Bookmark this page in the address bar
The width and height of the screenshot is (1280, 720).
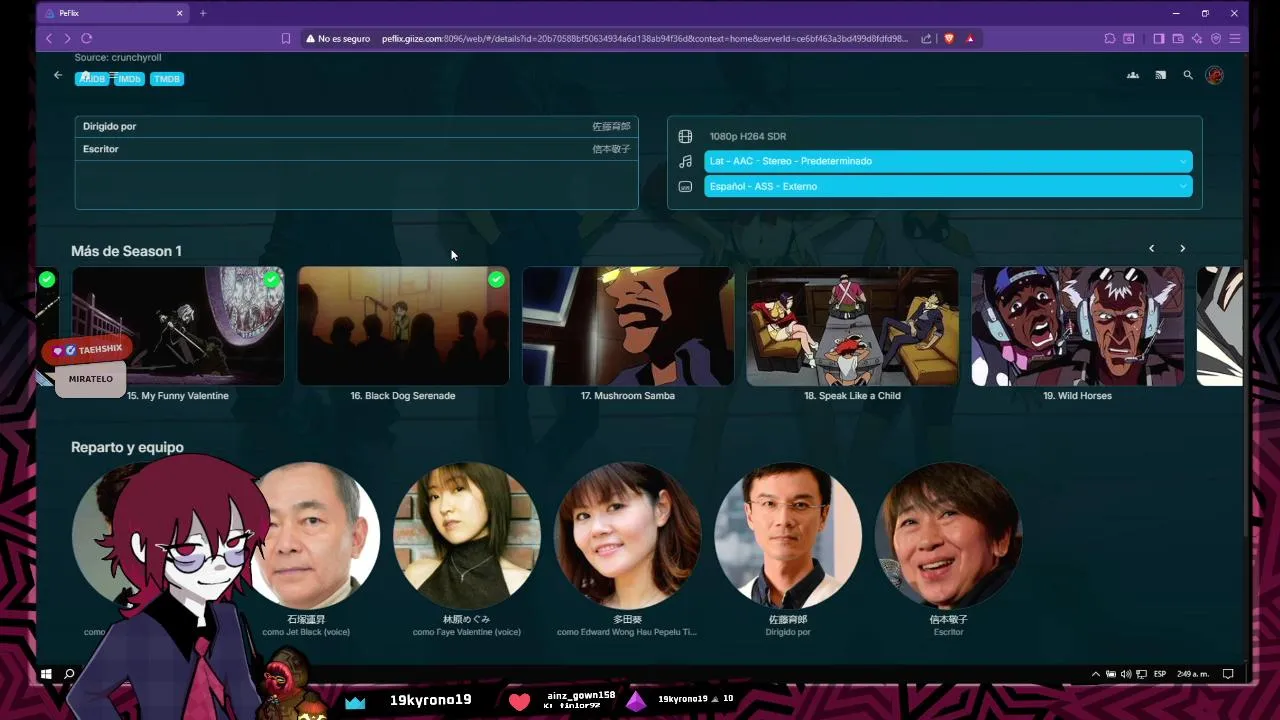[286, 38]
